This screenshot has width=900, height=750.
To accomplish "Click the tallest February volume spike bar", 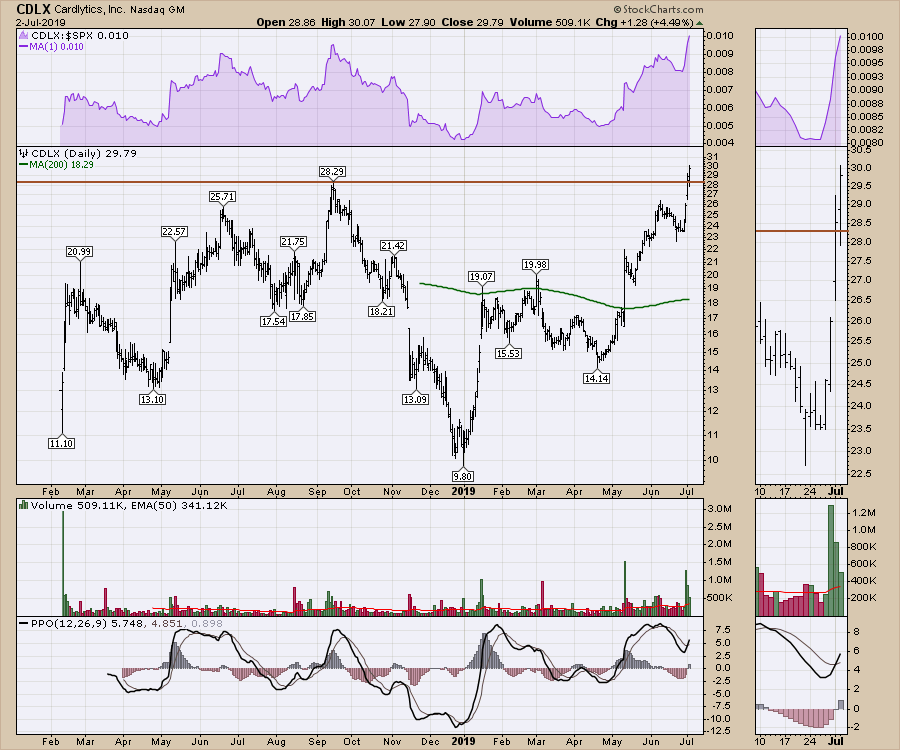I will (x=63, y=563).
